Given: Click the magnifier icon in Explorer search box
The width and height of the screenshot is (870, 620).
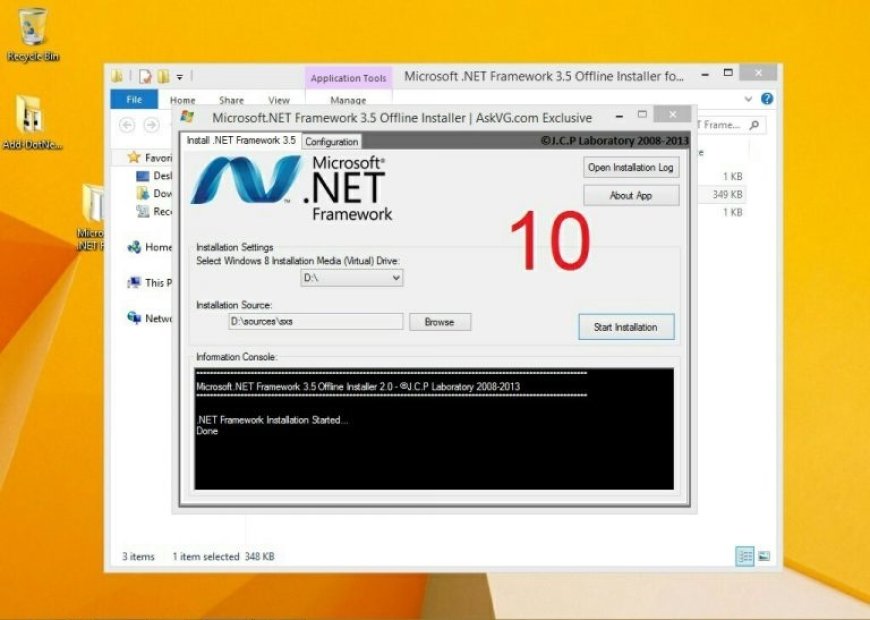Looking at the screenshot, I should click(753, 125).
